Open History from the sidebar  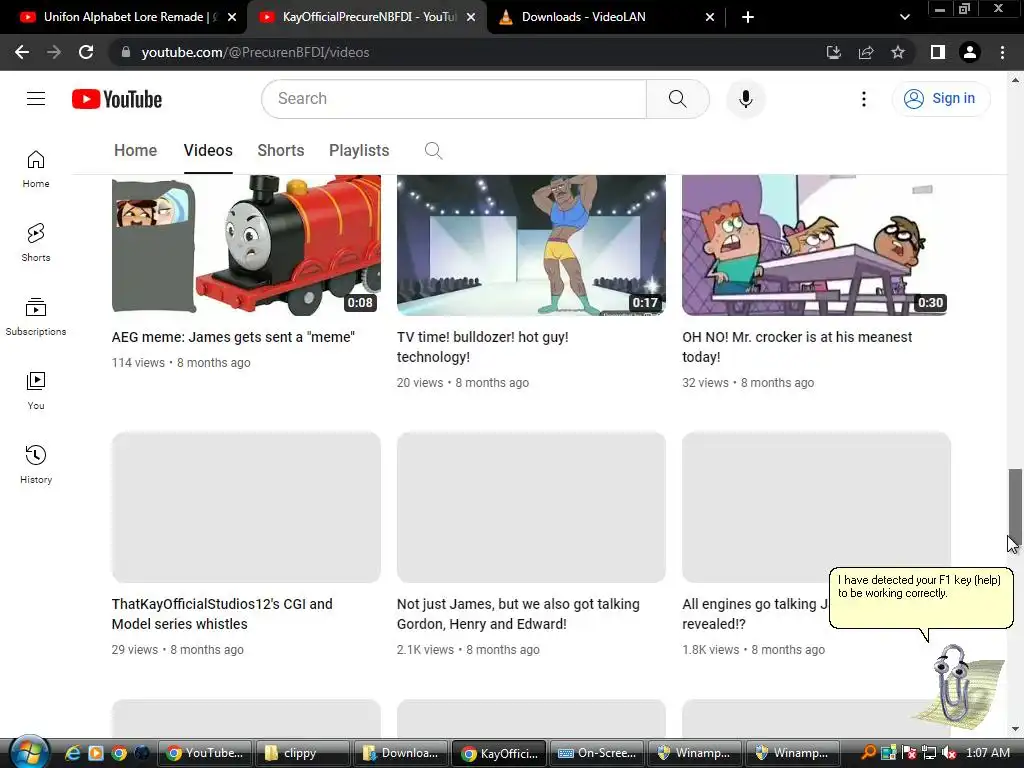36,464
